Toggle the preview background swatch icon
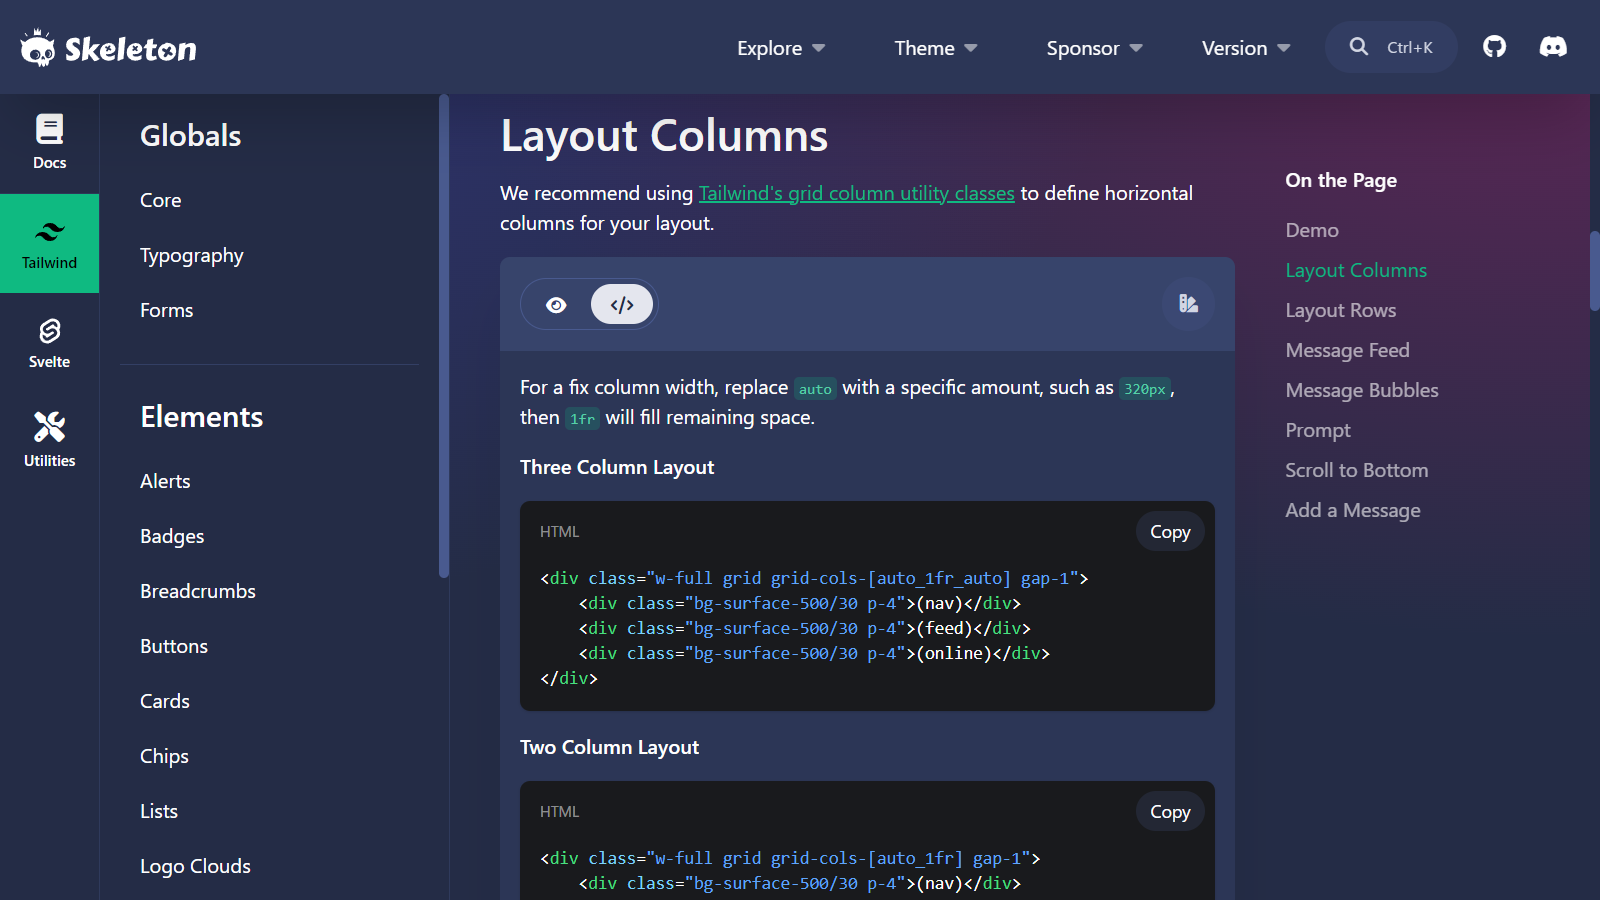 (1188, 304)
